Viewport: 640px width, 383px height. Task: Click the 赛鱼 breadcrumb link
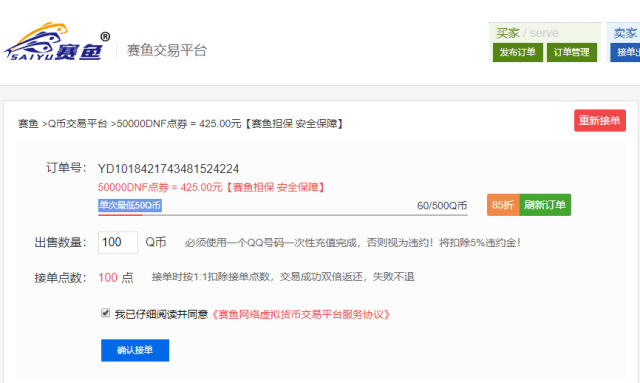tap(28, 123)
